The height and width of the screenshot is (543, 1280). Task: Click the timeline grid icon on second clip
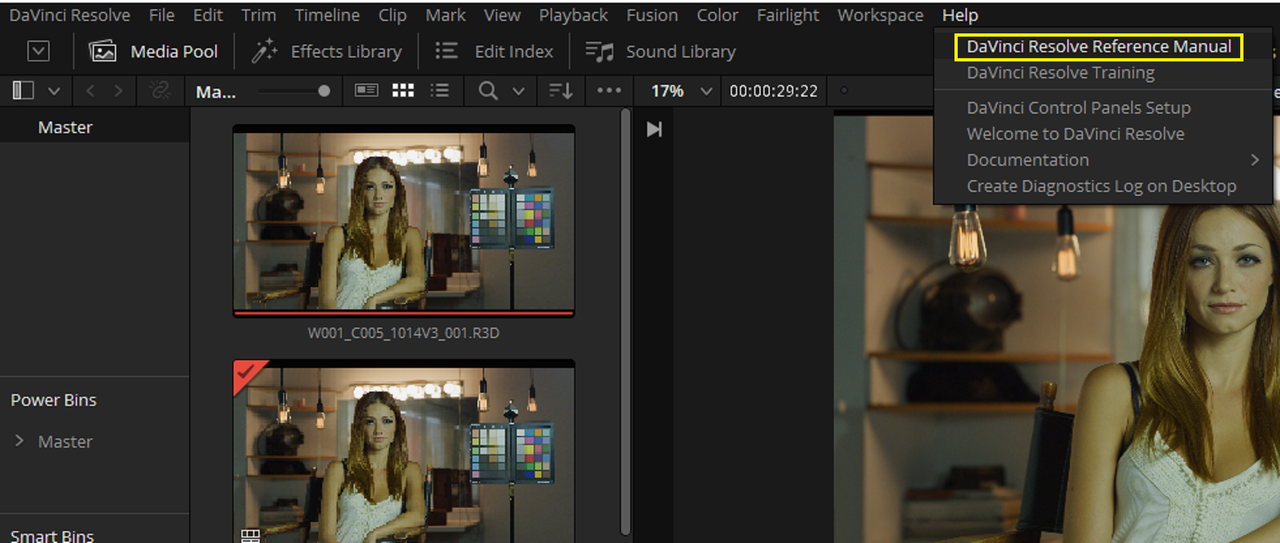pyautogui.click(x=251, y=537)
